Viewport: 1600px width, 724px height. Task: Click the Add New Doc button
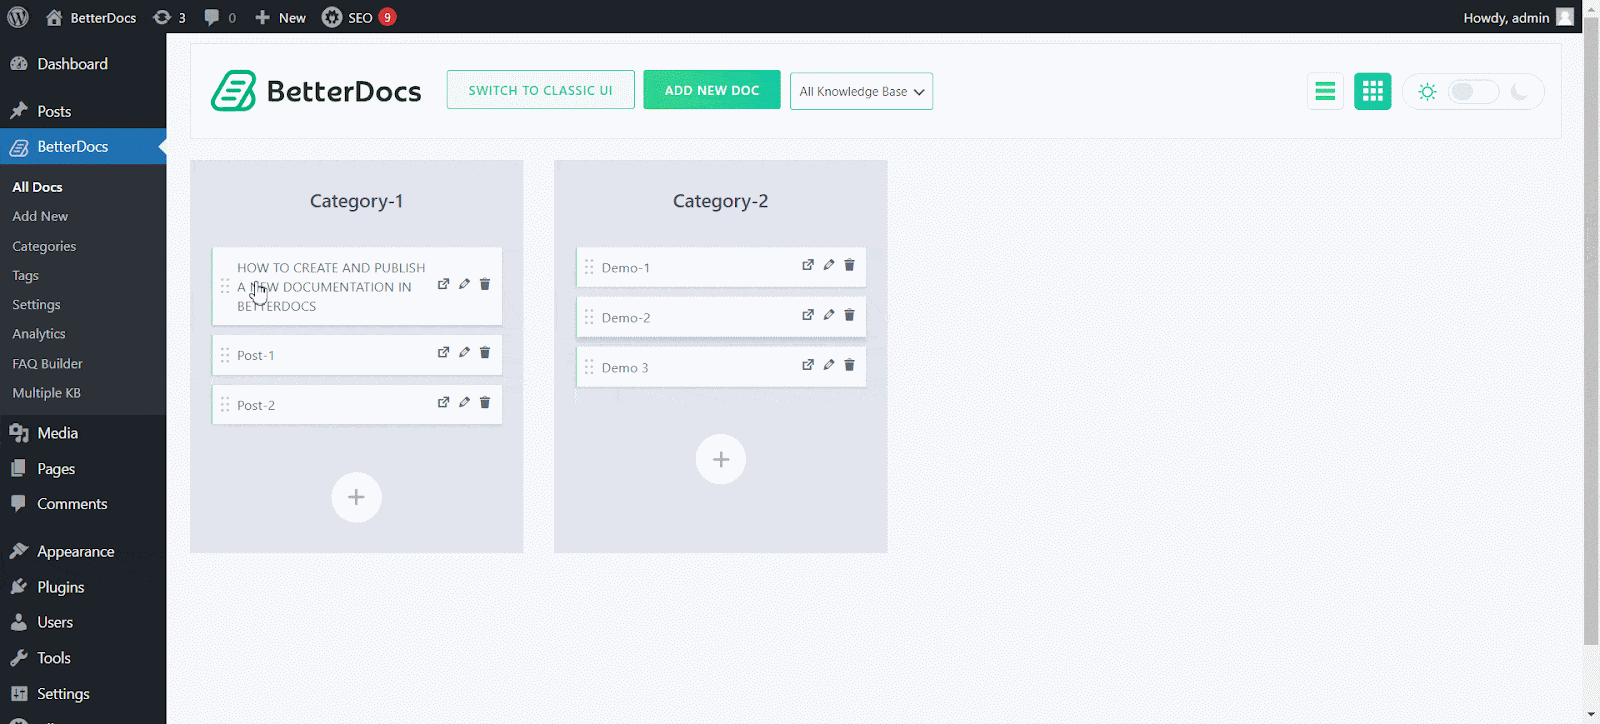coord(712,90)
